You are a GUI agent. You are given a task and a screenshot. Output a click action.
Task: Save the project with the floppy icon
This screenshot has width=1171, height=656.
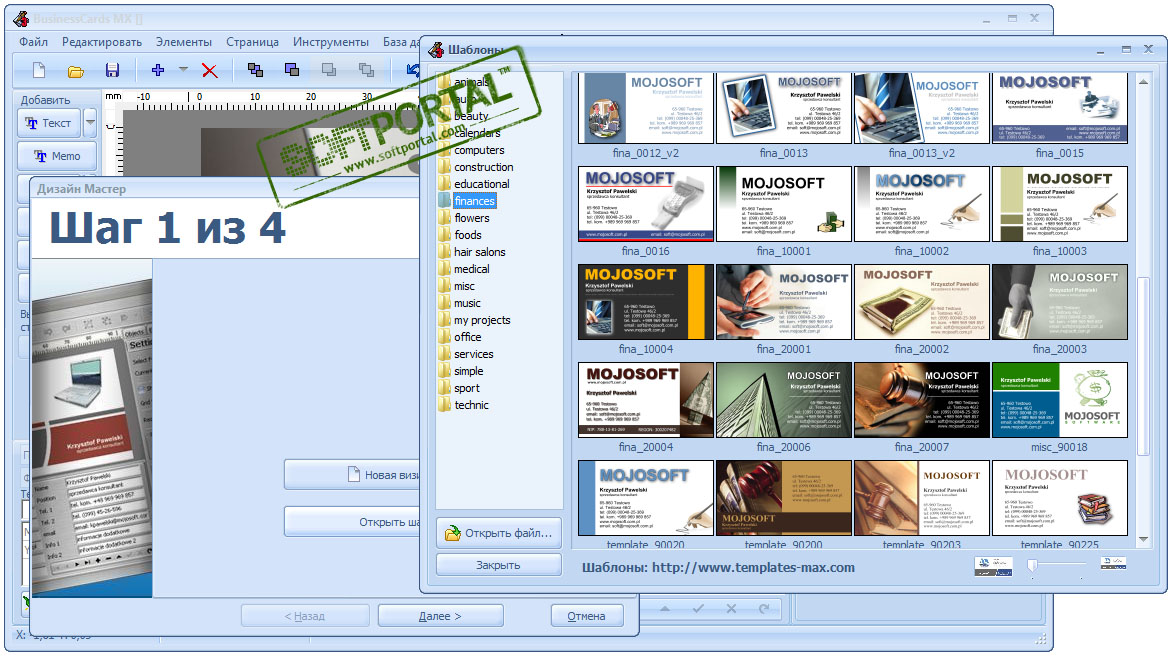click(112, 70)
